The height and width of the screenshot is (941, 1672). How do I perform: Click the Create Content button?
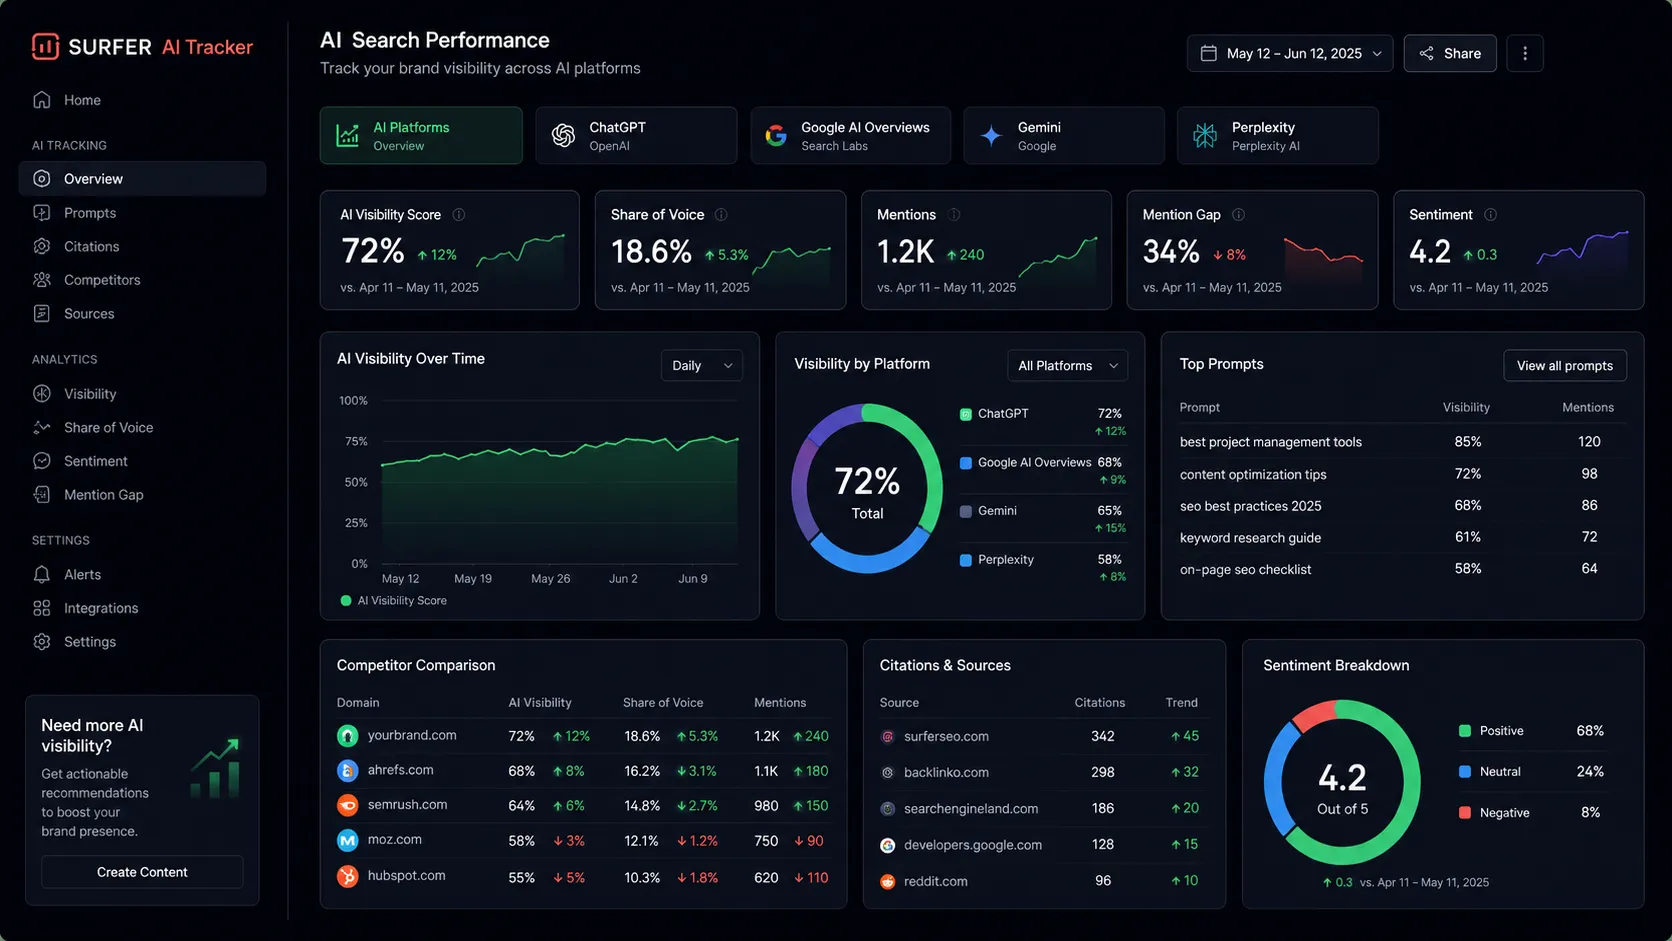(x=142, y=872)
